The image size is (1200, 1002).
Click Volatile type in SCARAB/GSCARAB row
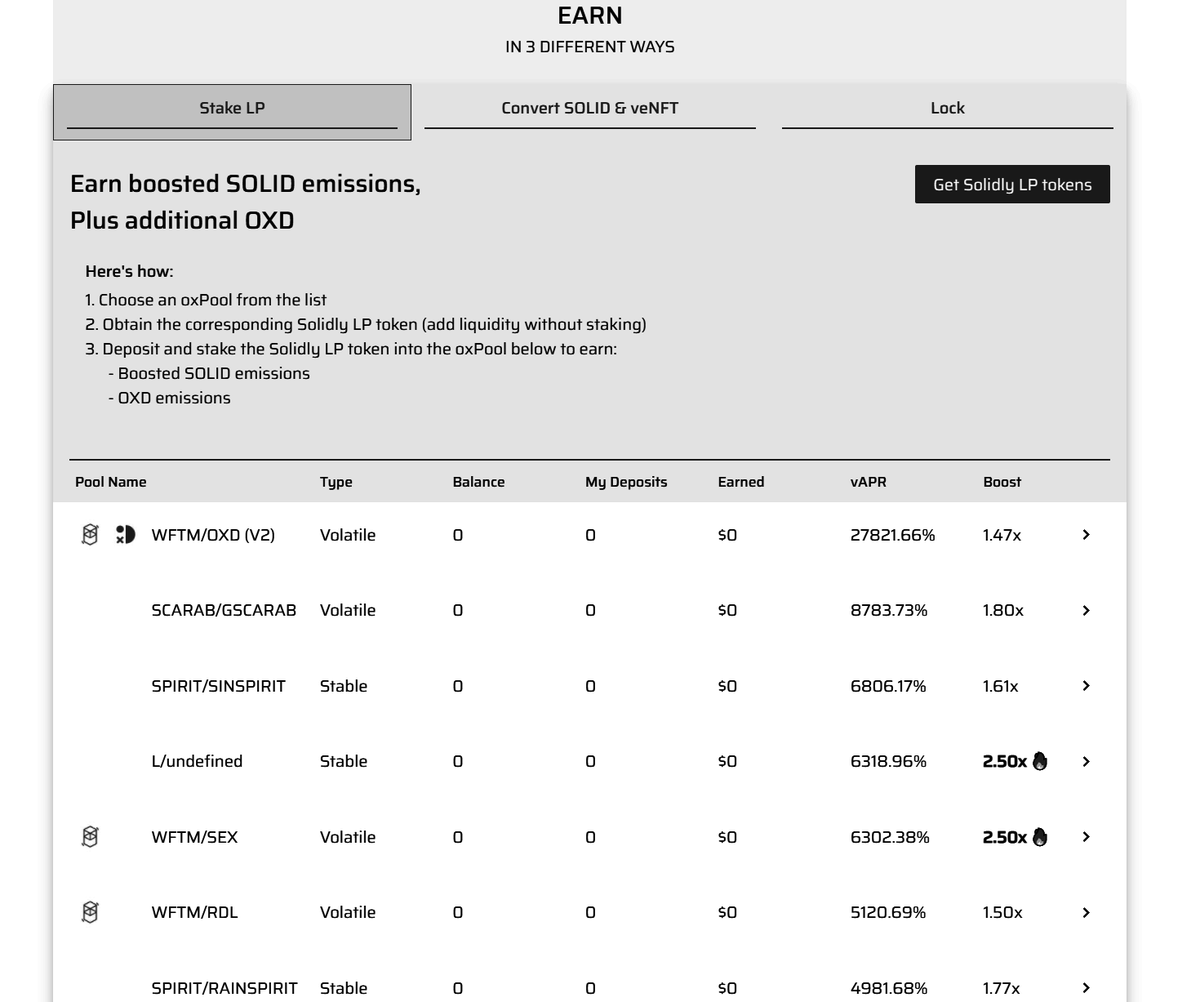348,610
